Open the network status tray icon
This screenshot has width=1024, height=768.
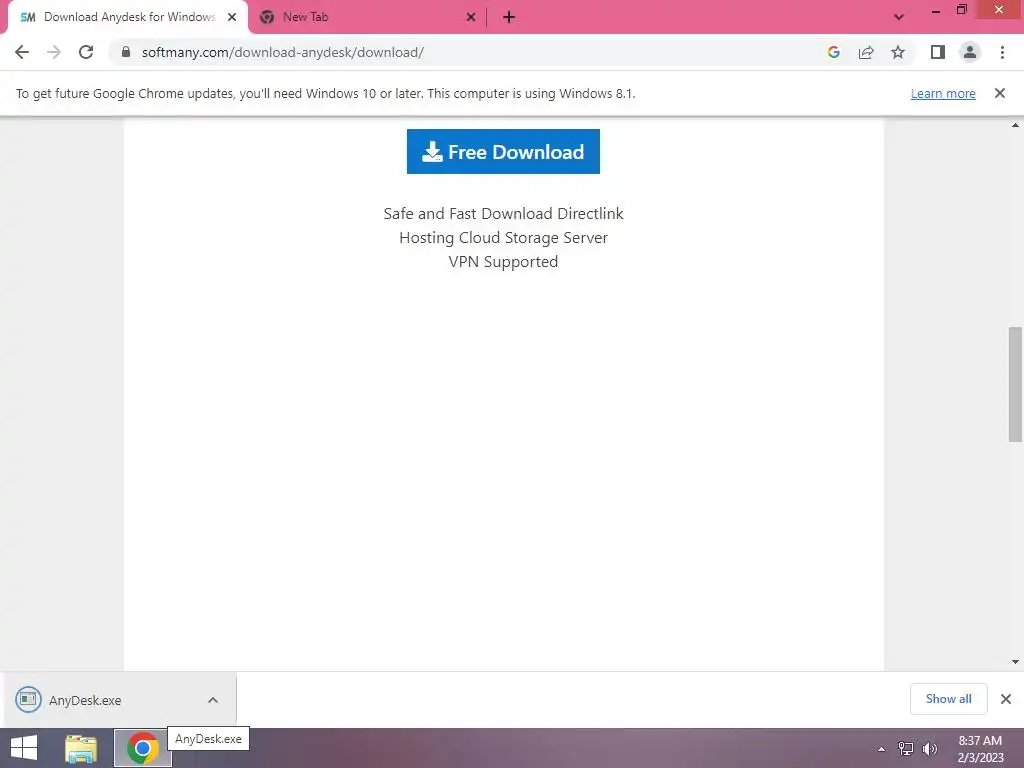coord(905,749)
